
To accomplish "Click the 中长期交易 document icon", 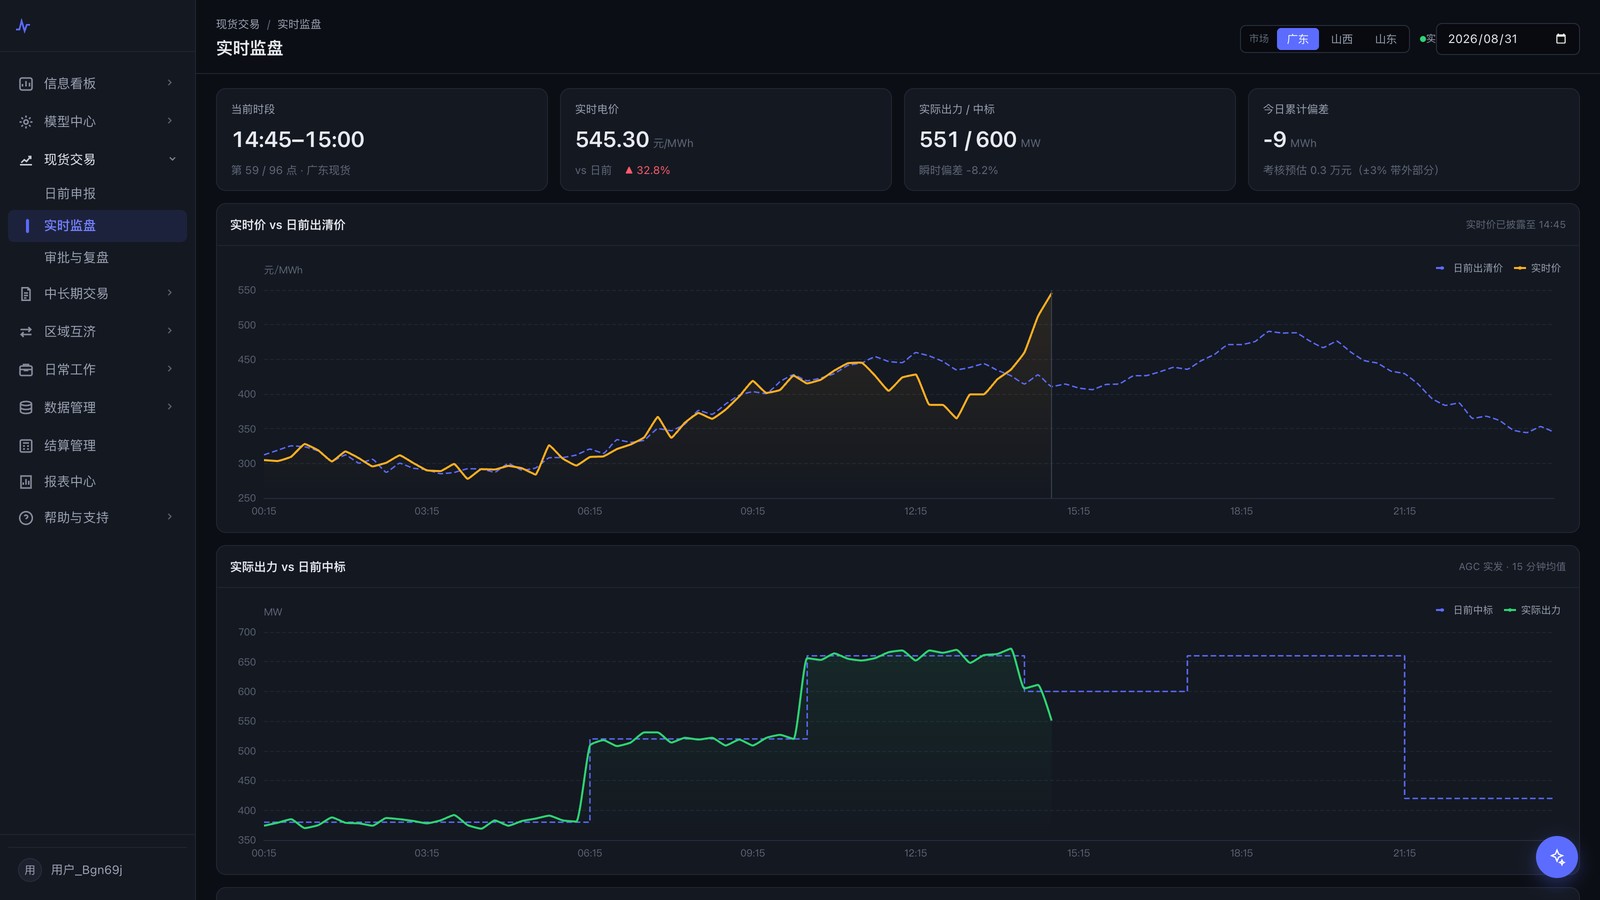I will click(x=26, y=294).
